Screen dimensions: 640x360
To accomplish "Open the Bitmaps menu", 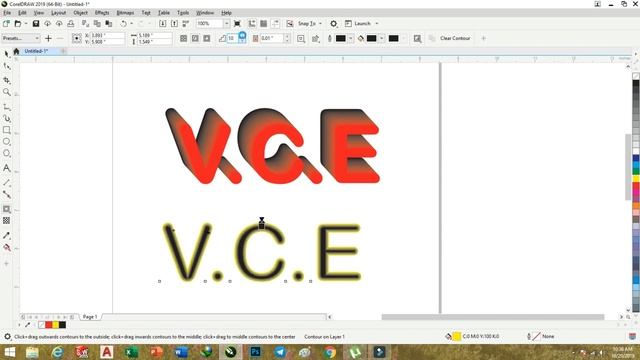I will click(x=125, y=13).
